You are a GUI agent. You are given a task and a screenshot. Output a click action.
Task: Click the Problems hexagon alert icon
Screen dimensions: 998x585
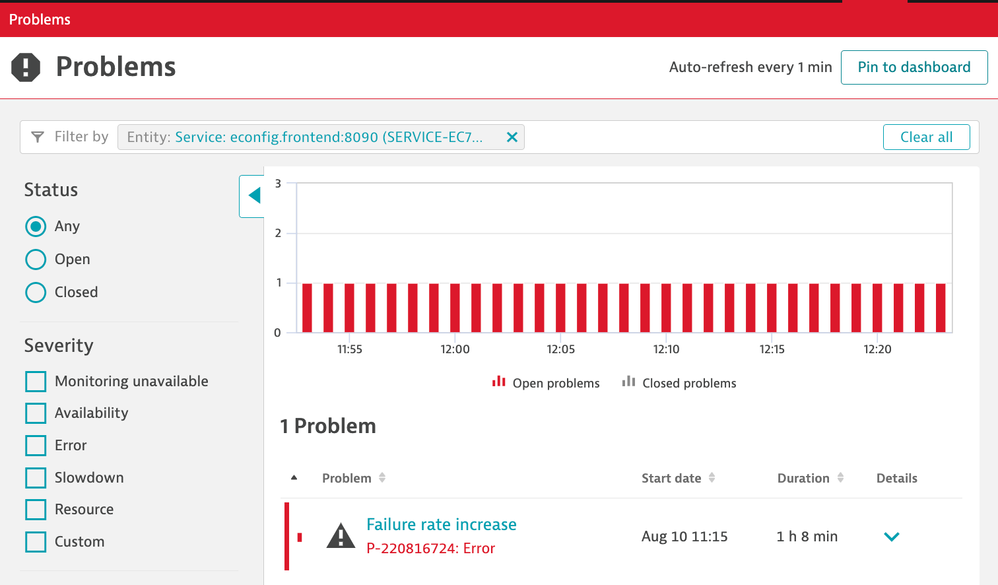[x=26, y=67]
